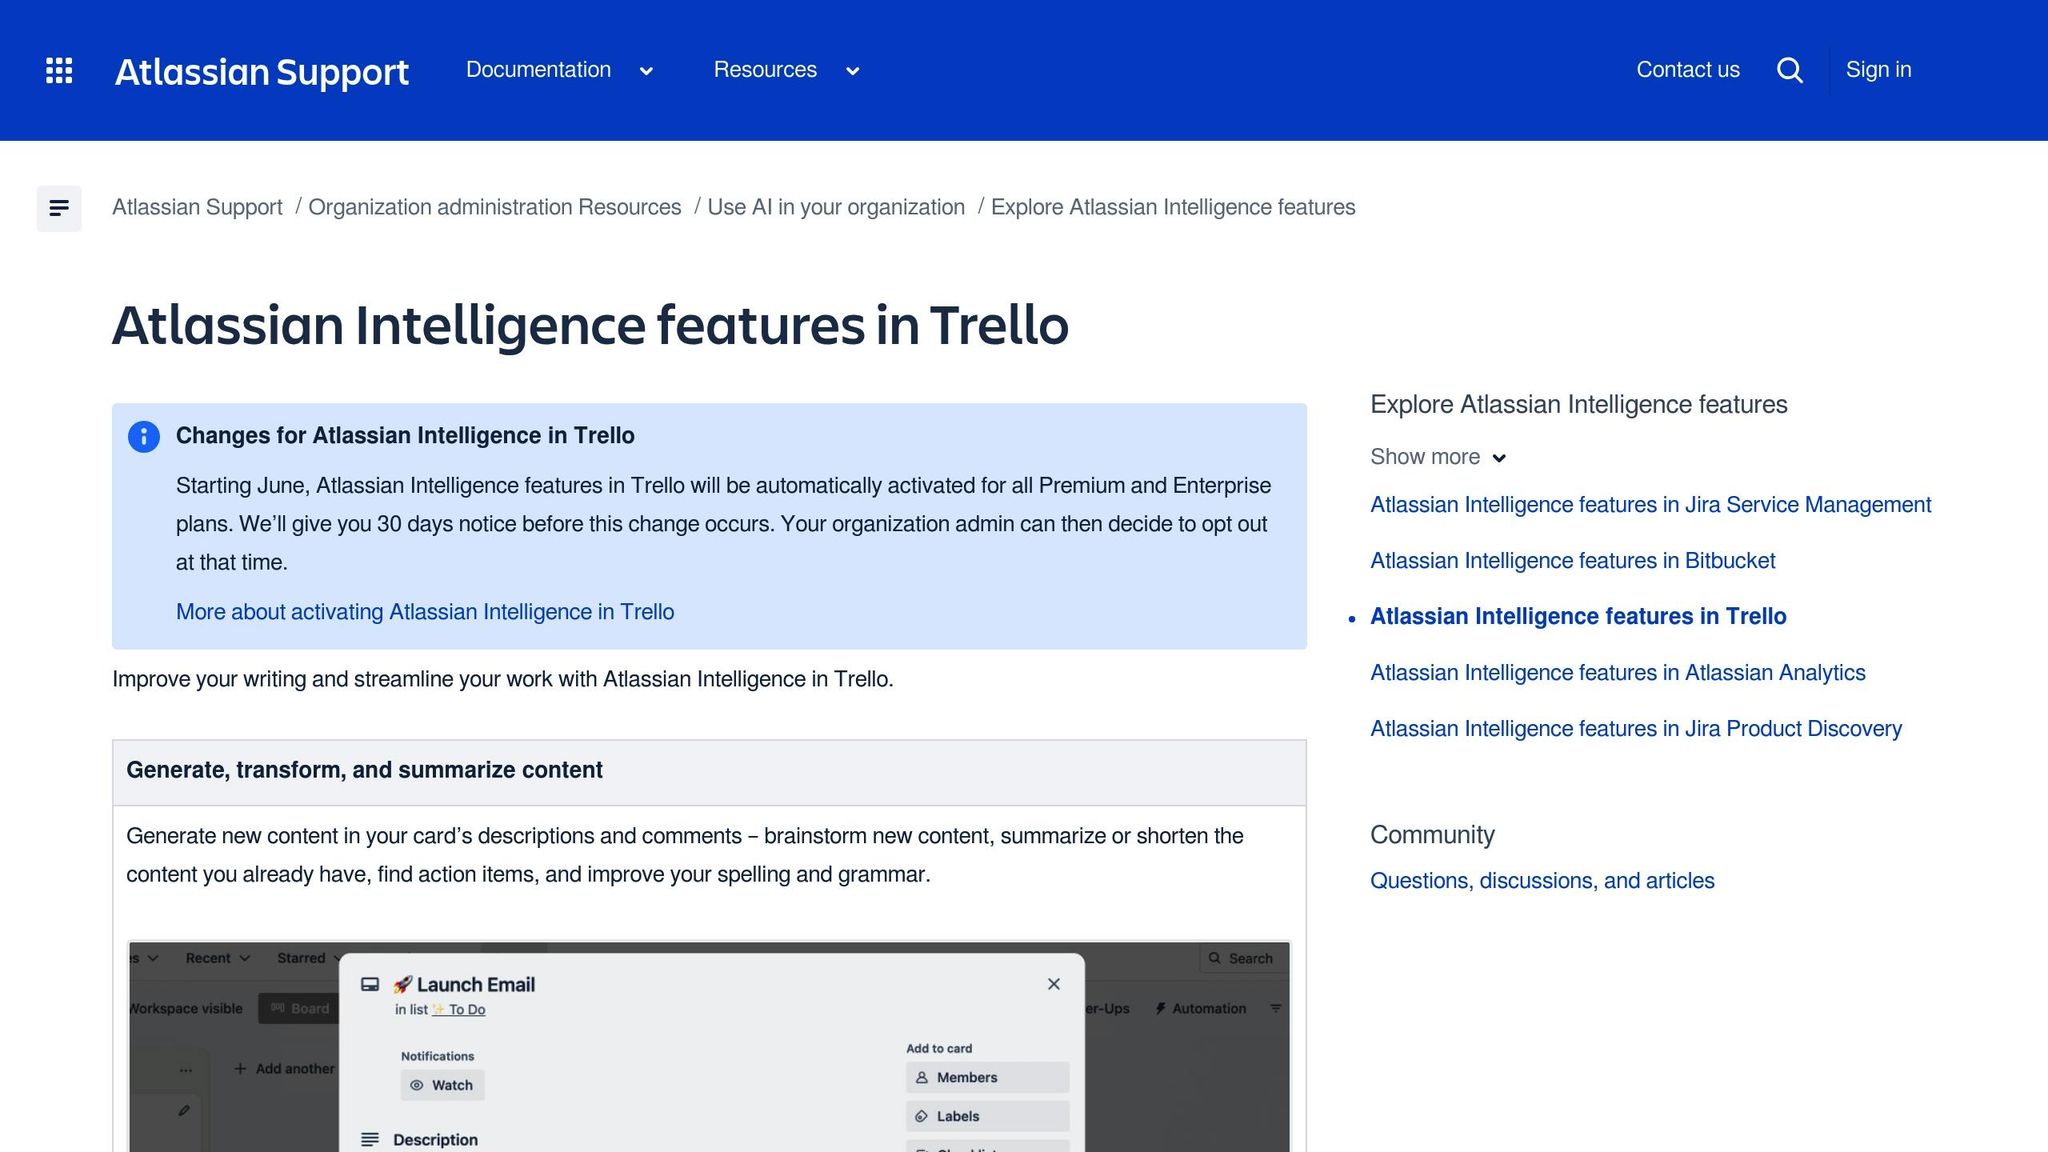Open Atlassian Intelligence features in Bitbucket link
2048x1152 pixels.
[x=1572, y=561]
